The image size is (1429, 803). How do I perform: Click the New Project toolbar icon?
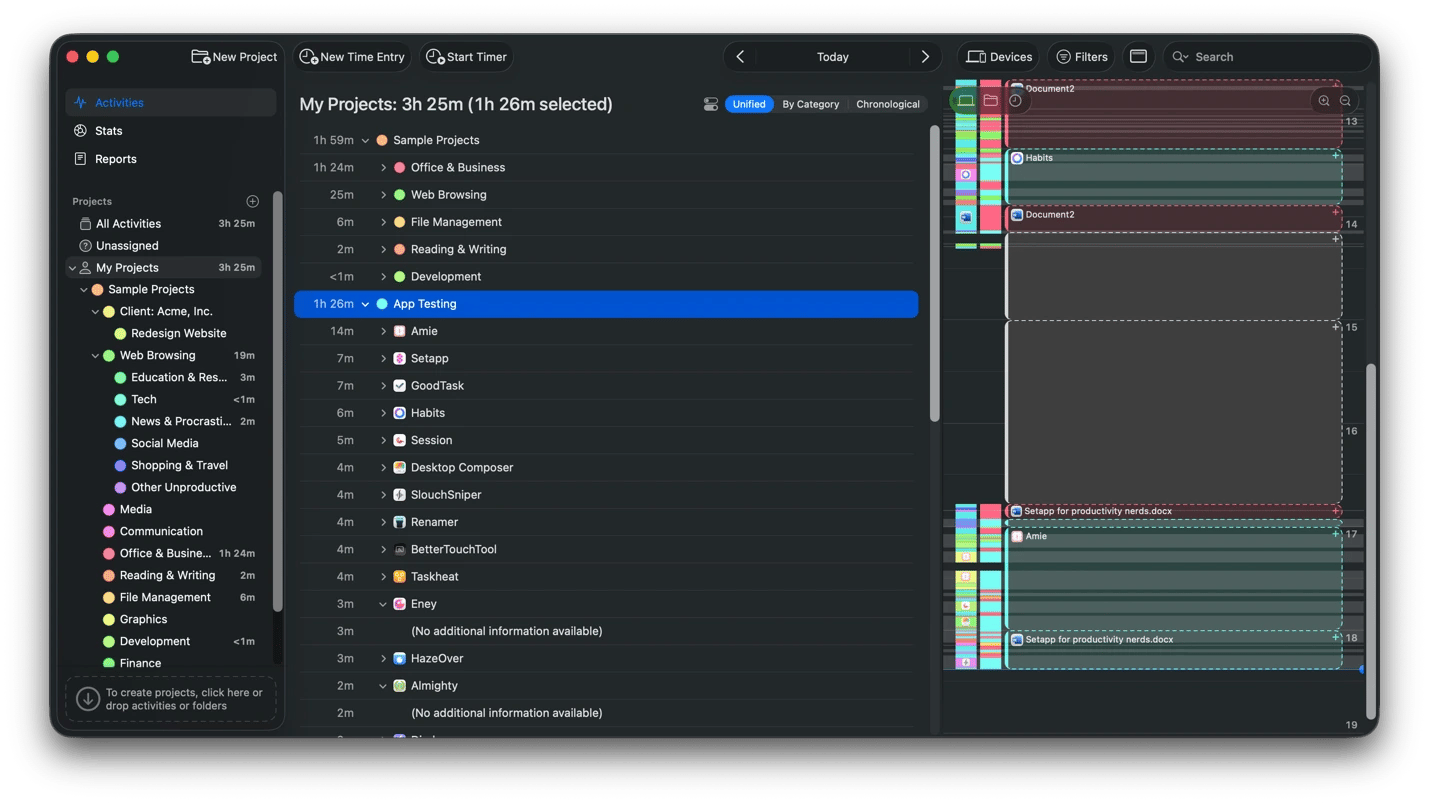pos(200,57)
